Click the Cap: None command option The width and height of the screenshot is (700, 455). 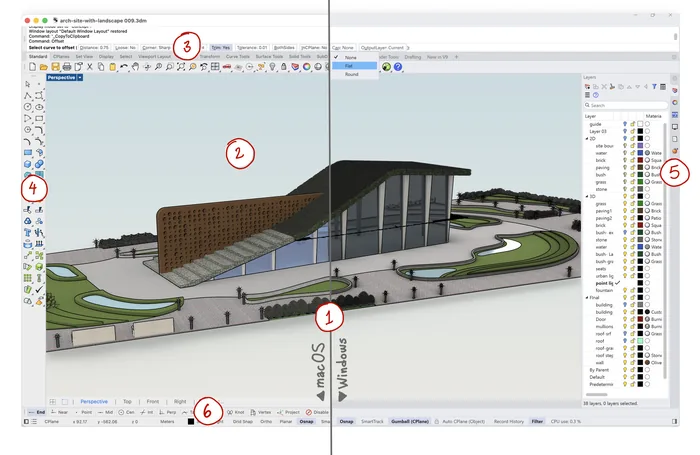(x=343, y=47)
